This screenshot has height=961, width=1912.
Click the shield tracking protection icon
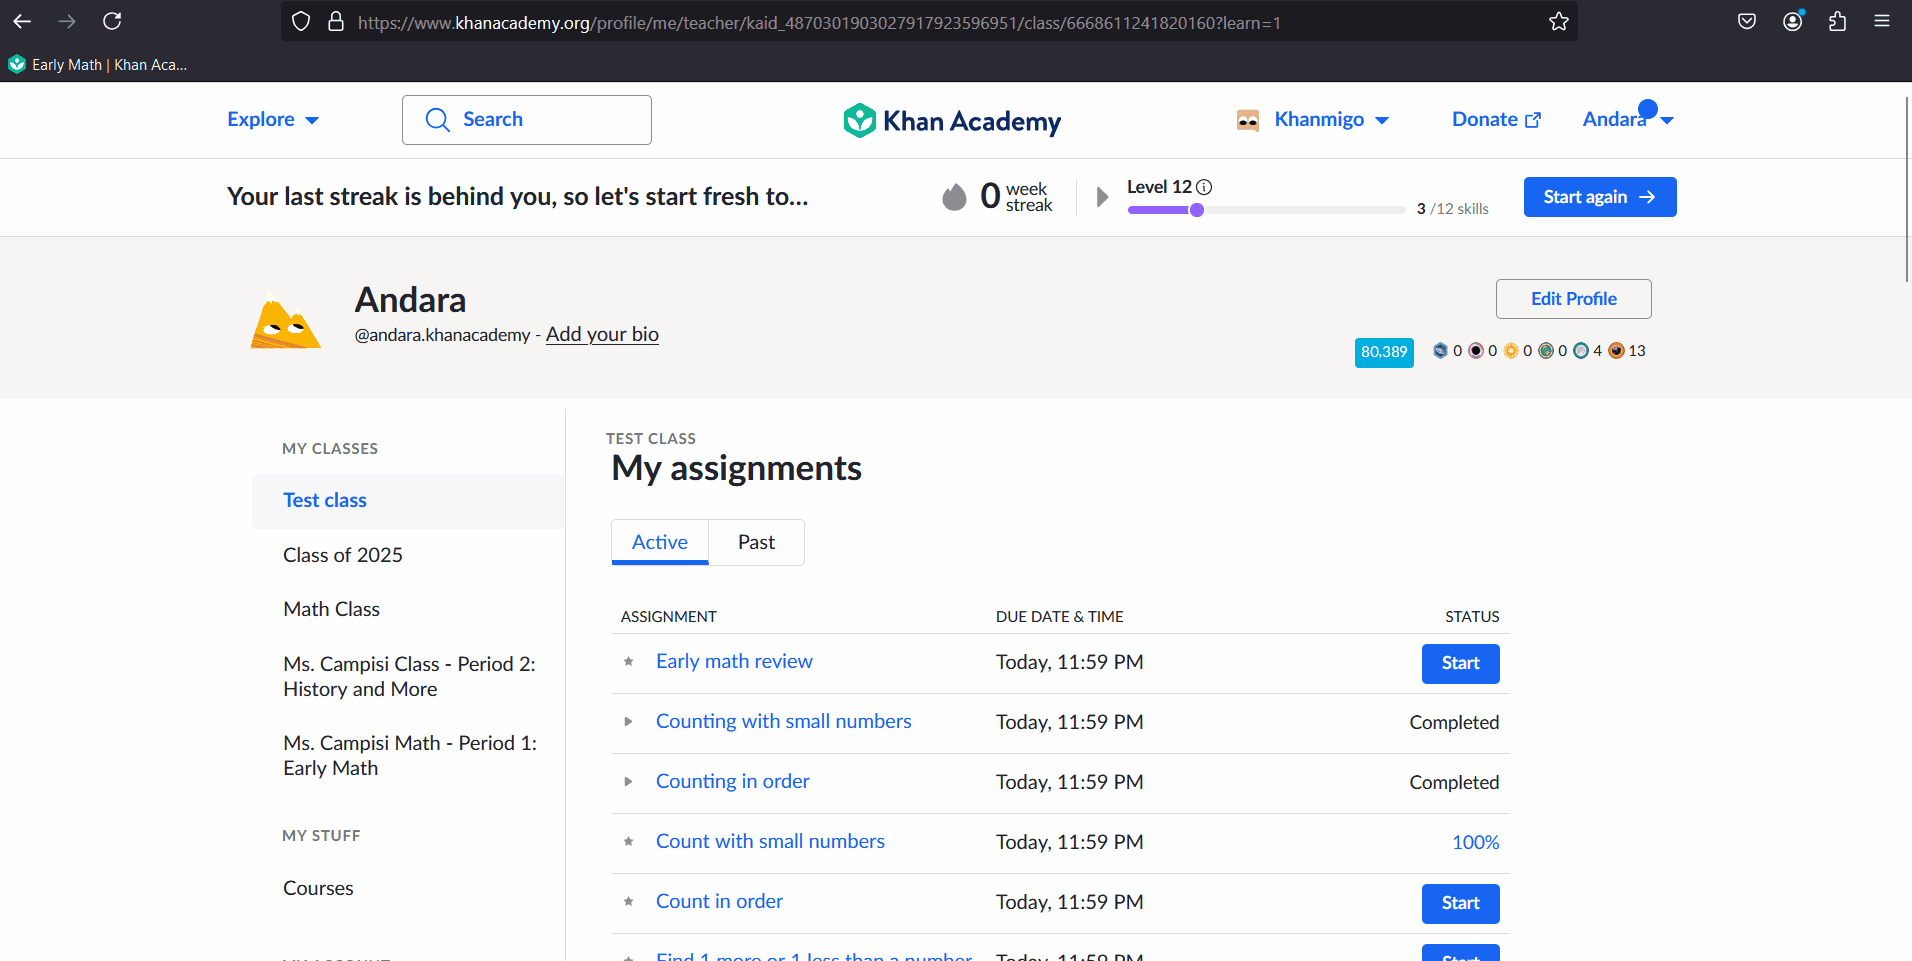pos(301,21)
